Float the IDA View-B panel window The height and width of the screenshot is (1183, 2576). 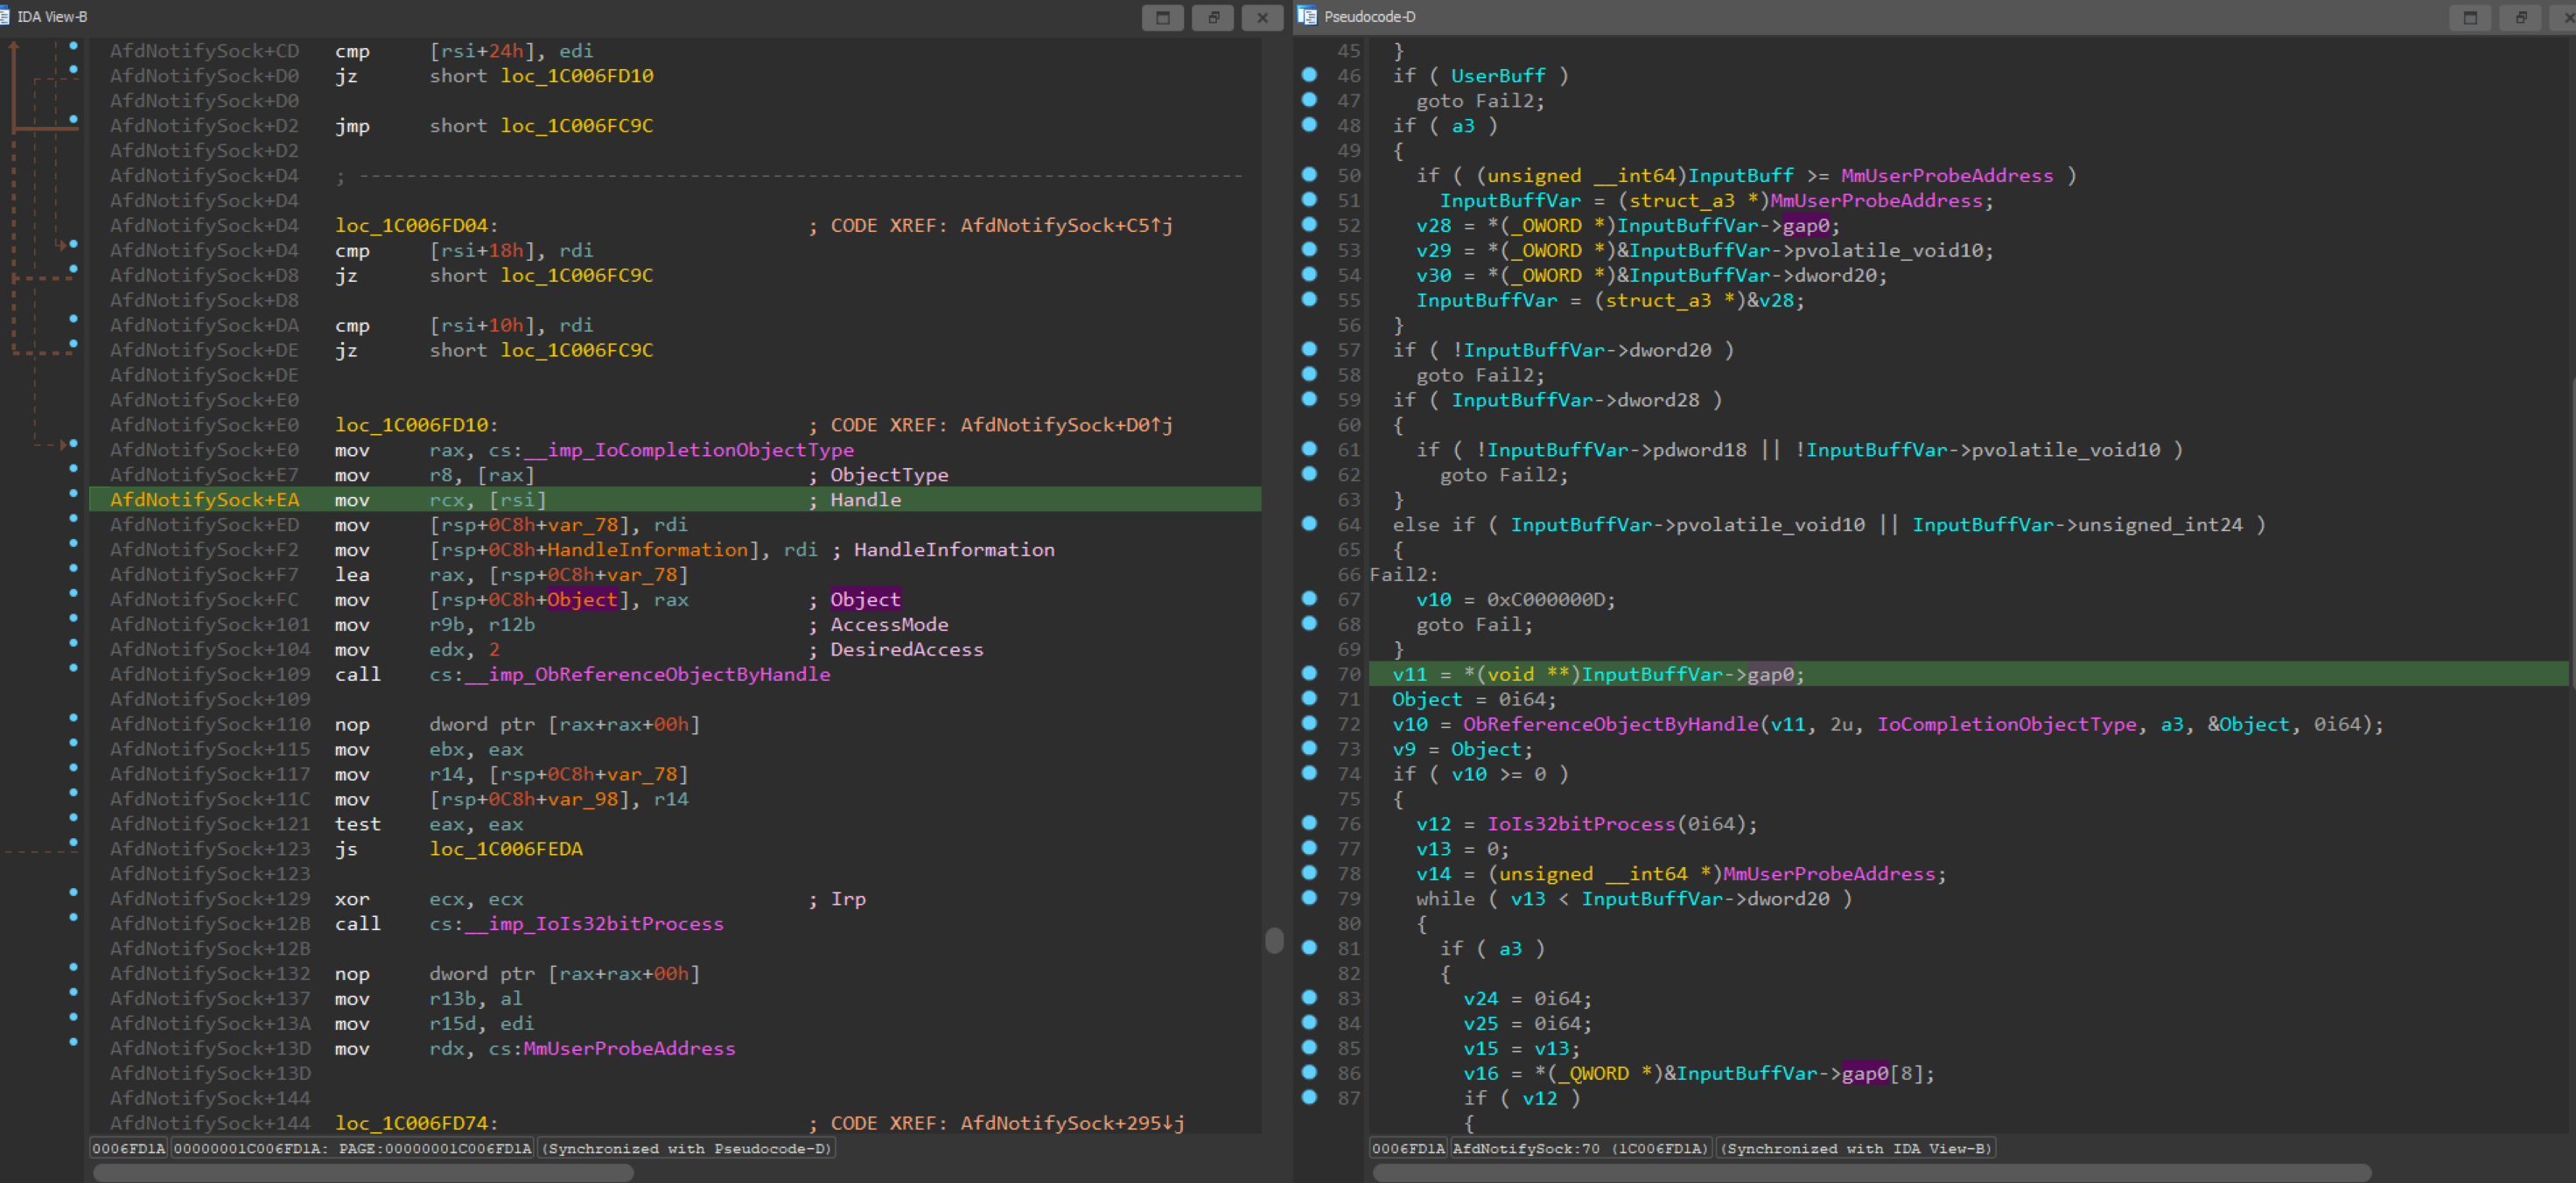1212,17
